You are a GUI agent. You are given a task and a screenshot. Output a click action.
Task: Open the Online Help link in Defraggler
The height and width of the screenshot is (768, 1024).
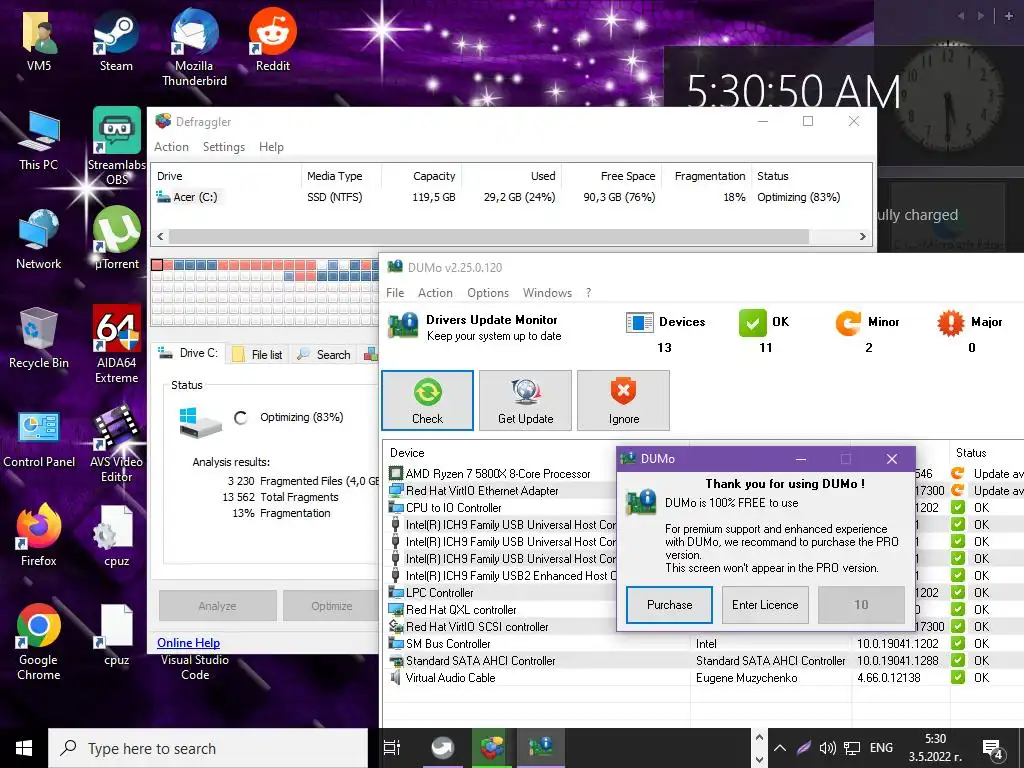pos(188,643)
